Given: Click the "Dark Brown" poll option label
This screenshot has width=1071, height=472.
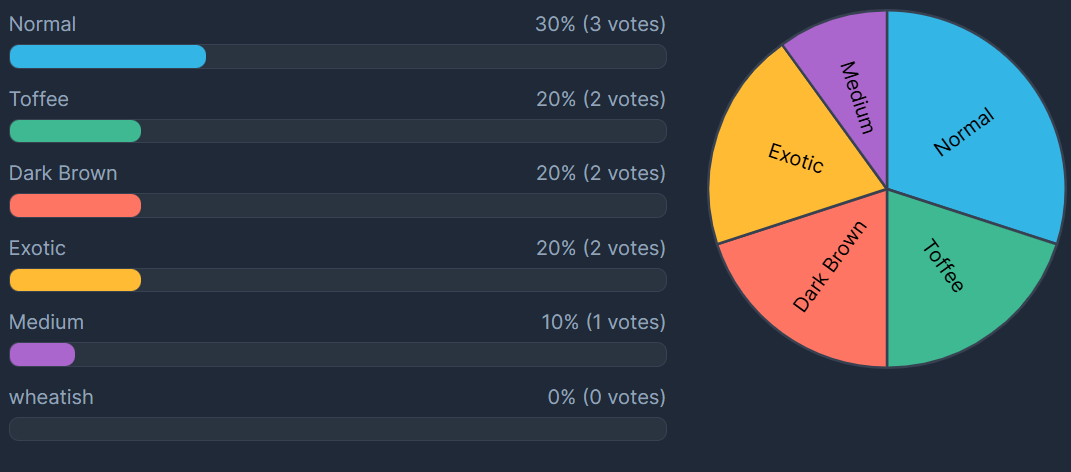Looking at the screenshot, I should (x=63, y=173).
